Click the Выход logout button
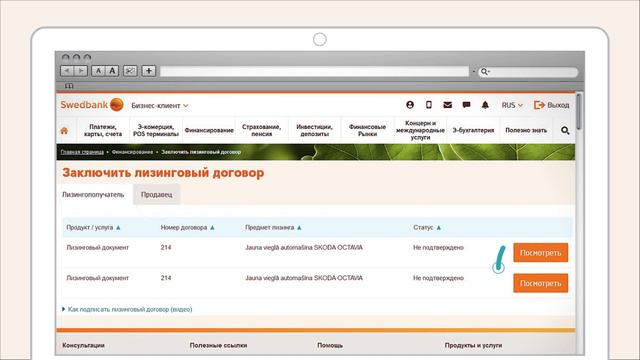Screen dimensions: 640x360 click(551, 105)
